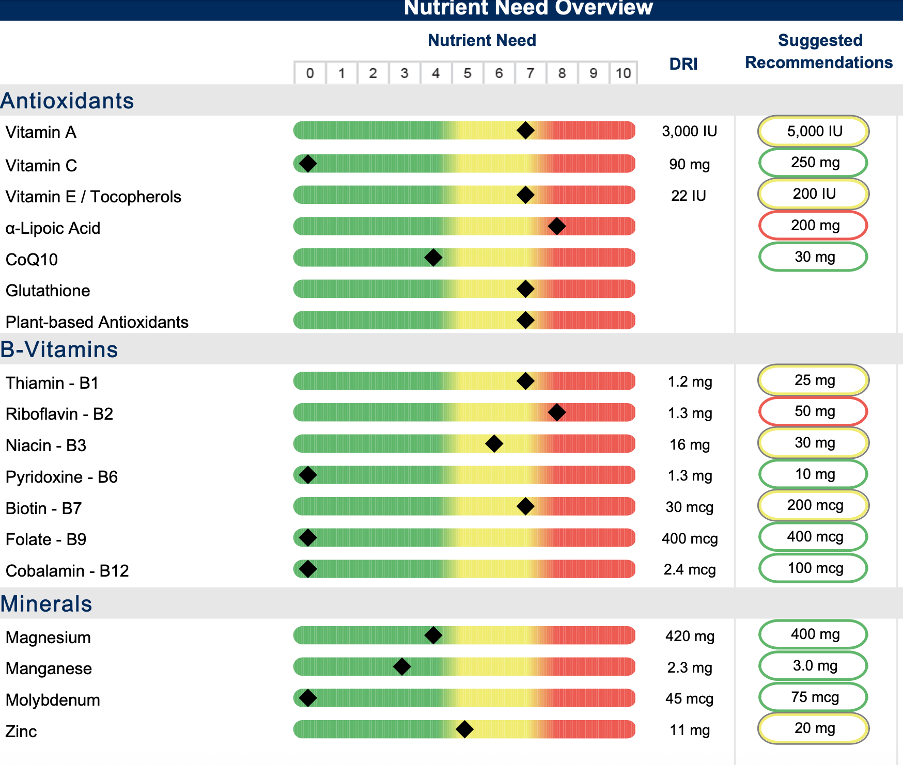Click the Vitamin C need bar
This screenshot has width=904, height=766.
pyautogui.click(x=464, y=164)
